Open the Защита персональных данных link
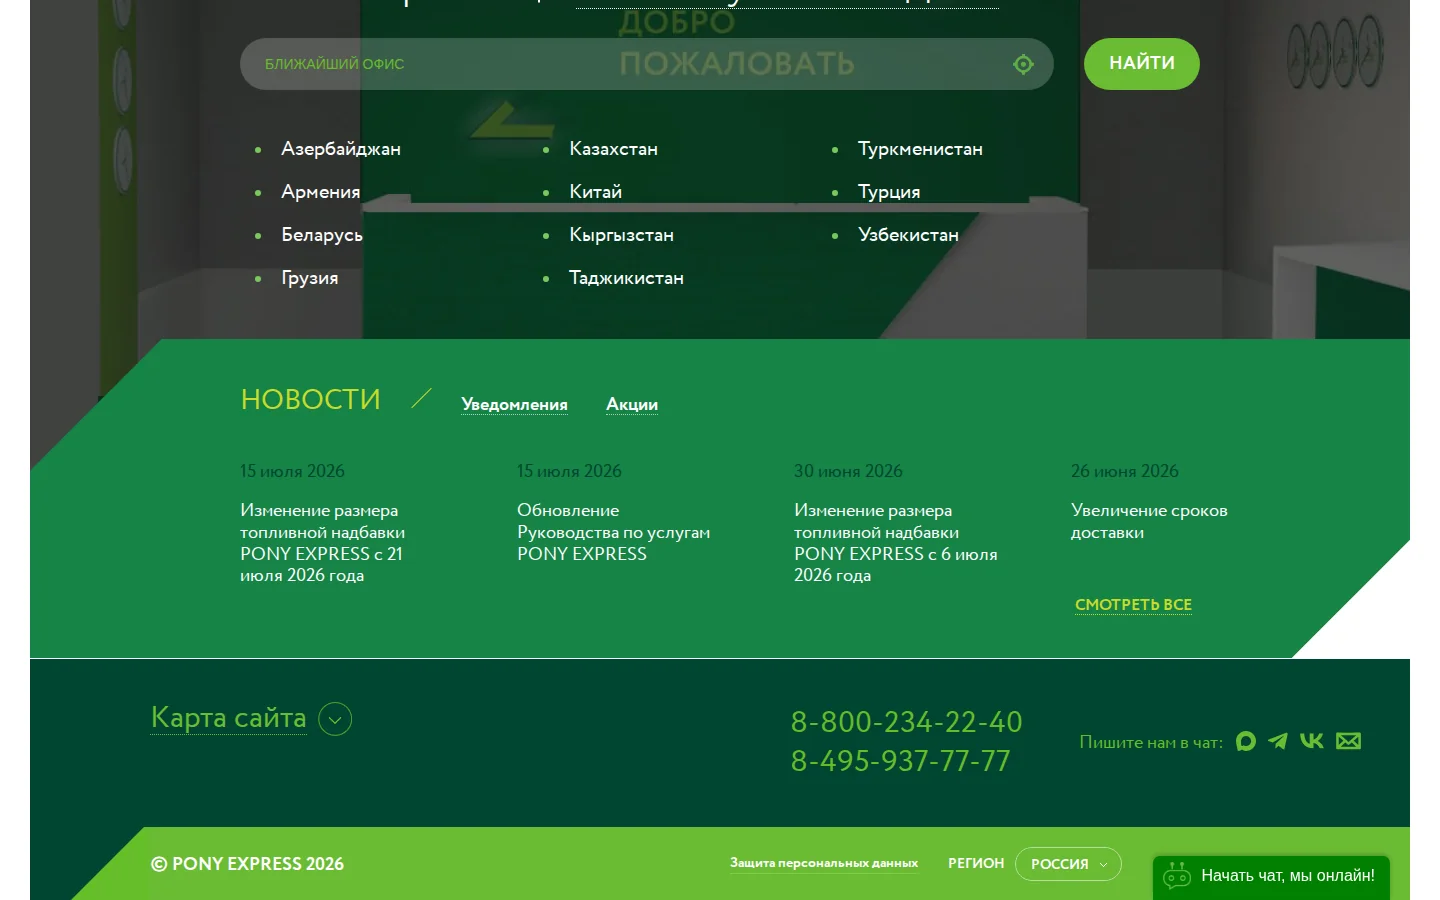 pyautogui.click(x=824, y=863)
